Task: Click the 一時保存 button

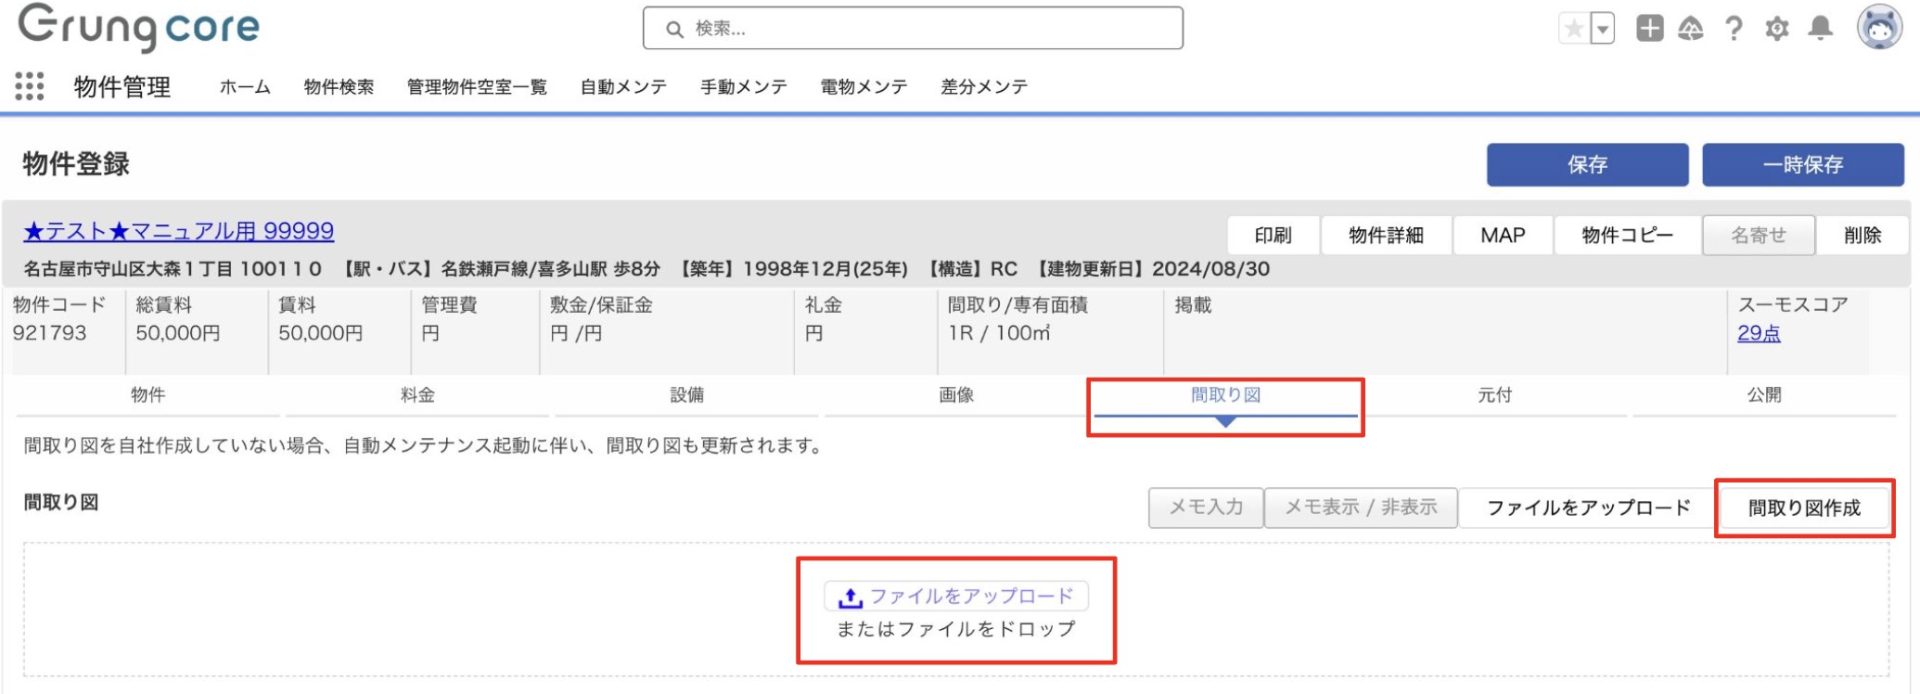Action: tap(1802, 165)
